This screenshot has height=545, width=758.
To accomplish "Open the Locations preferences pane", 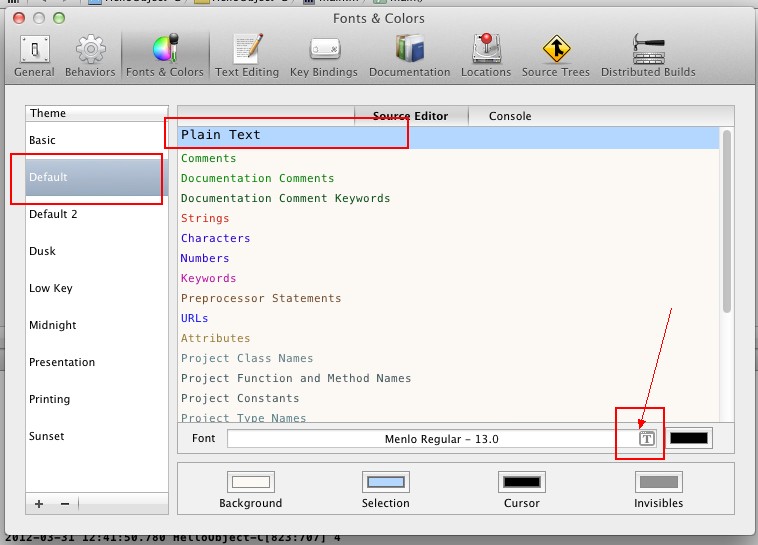I will [486, 56].
